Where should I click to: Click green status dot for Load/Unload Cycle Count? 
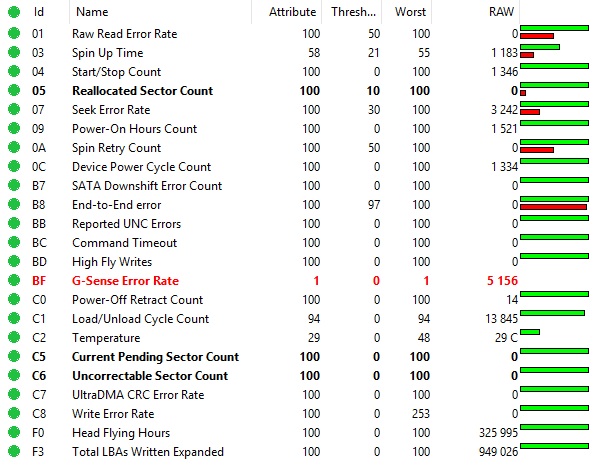[14, 318]
